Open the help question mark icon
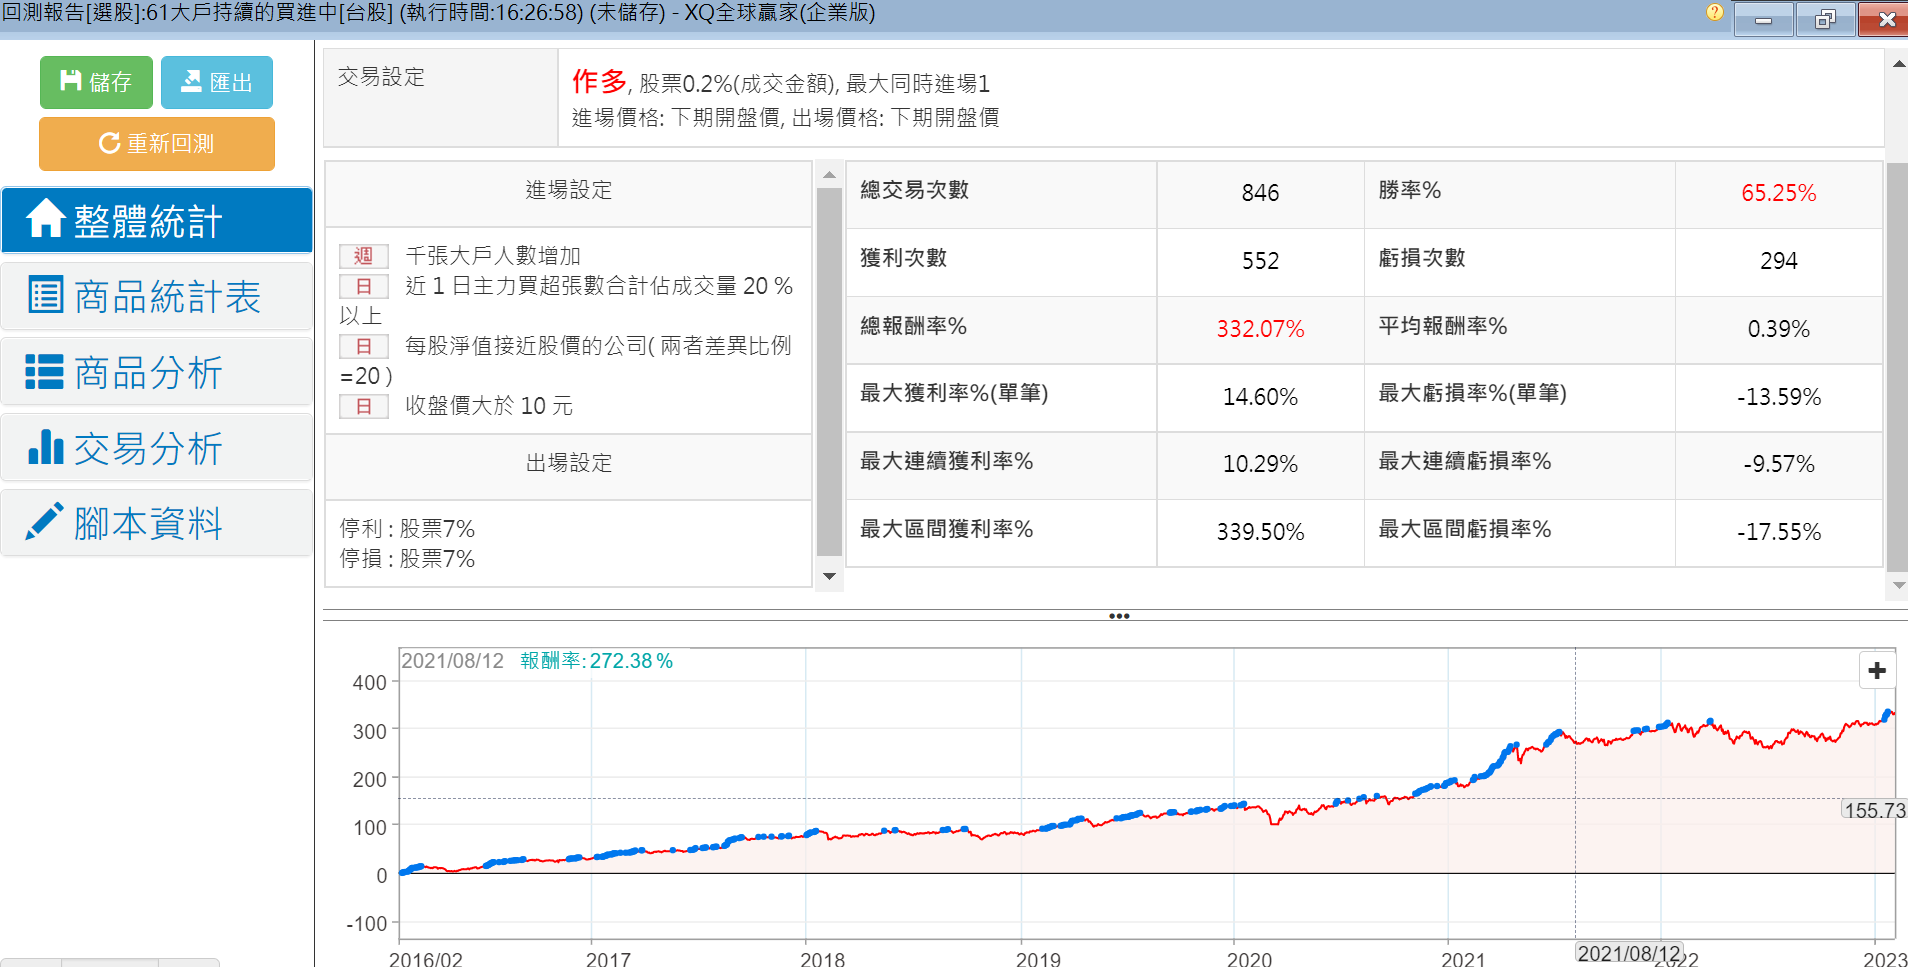Viewport: 1908px width, 967px height. (1714, 13)
